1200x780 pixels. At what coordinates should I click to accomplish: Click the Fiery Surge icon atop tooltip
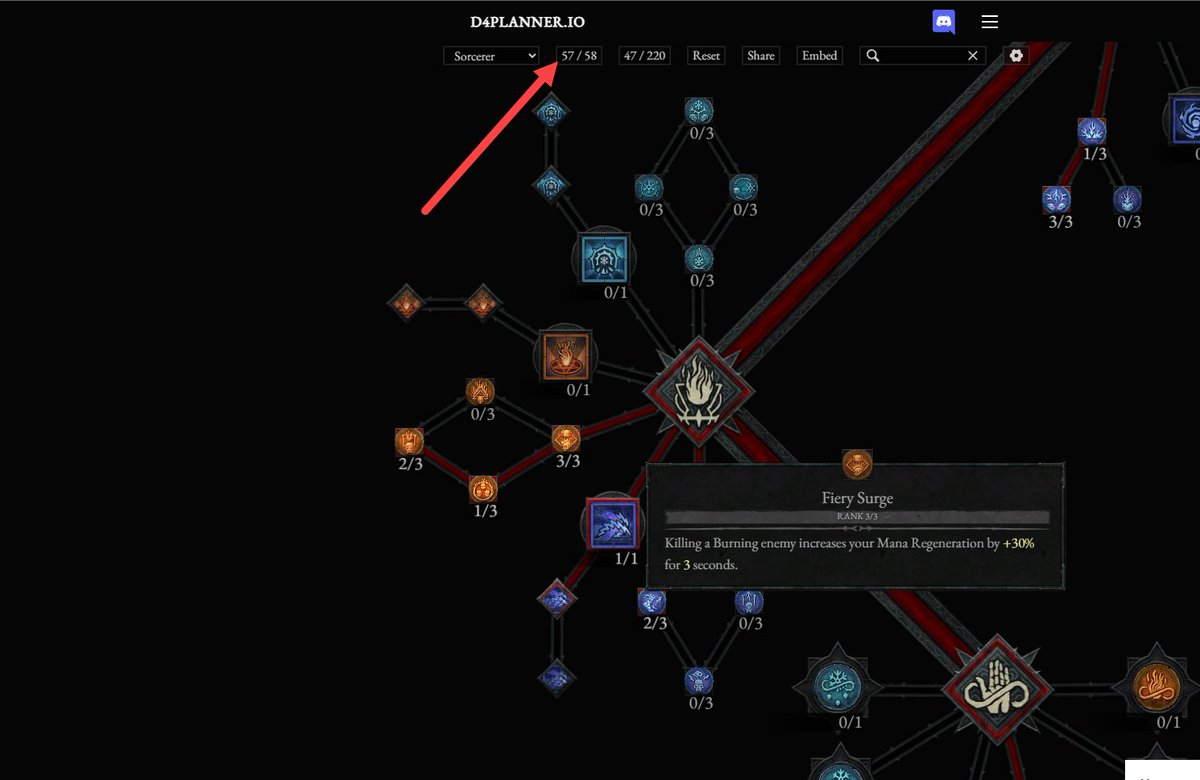pyautogui.click(x=857, y=464)
